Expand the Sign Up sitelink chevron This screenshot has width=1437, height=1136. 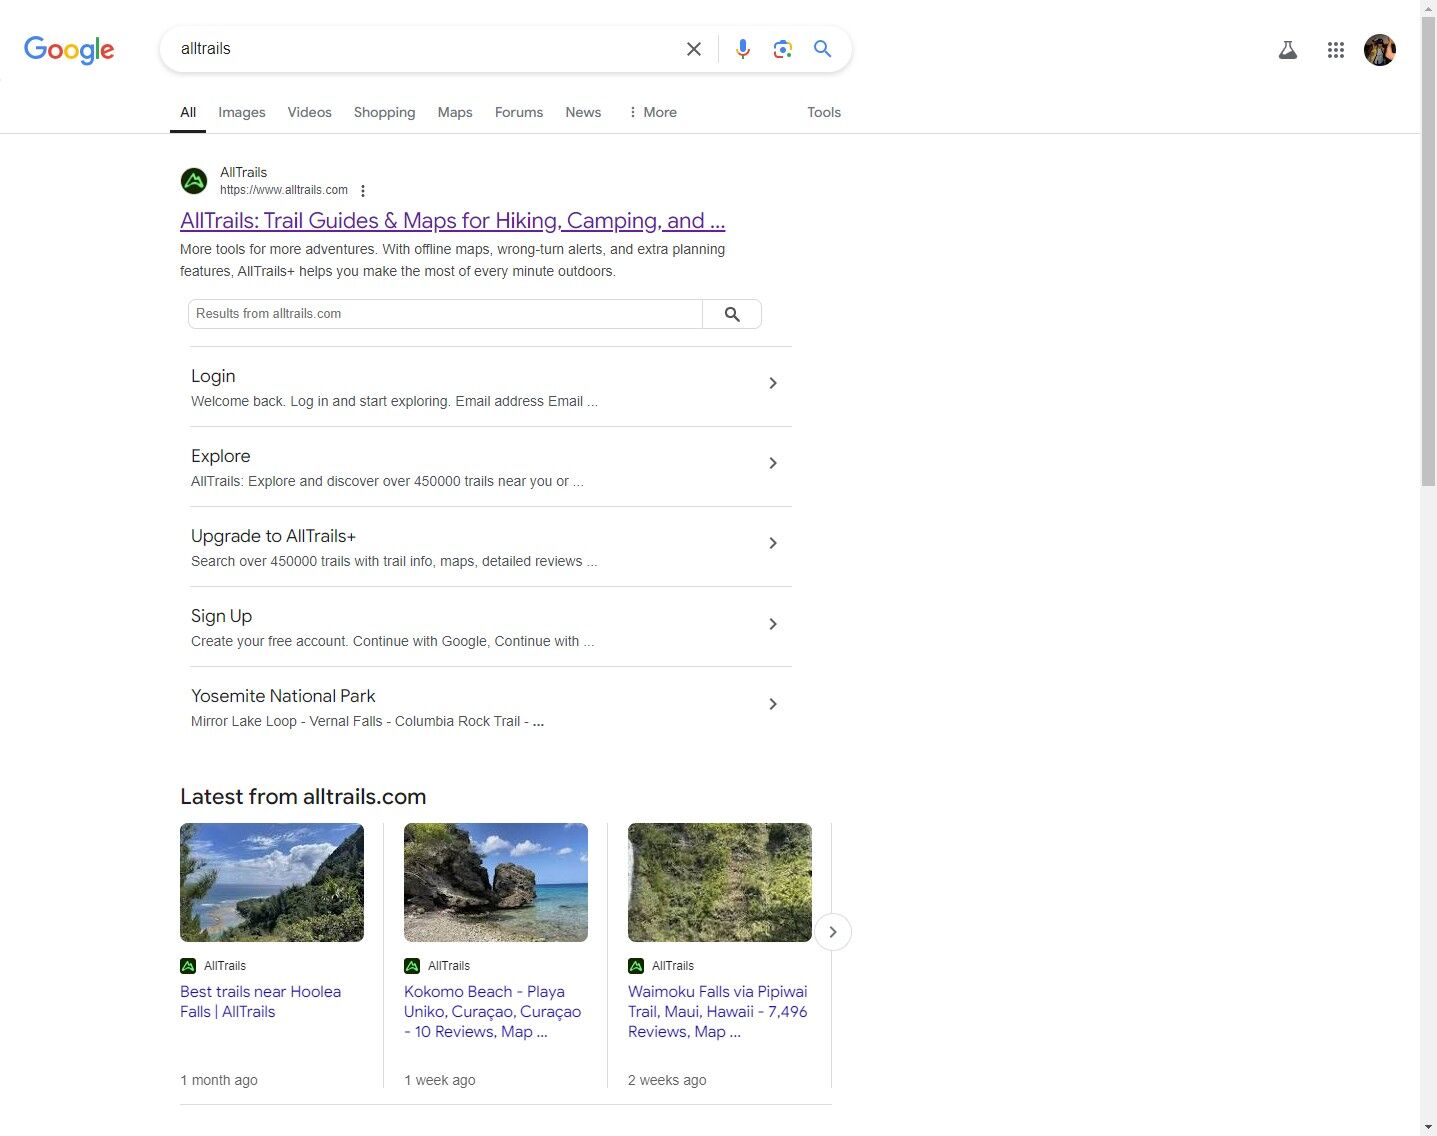773,624
